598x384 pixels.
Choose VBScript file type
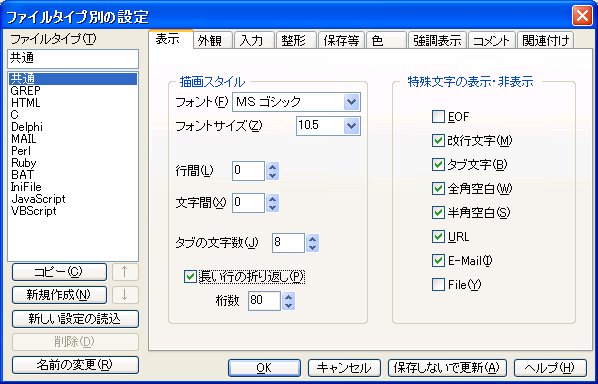[x=73, y=211]
